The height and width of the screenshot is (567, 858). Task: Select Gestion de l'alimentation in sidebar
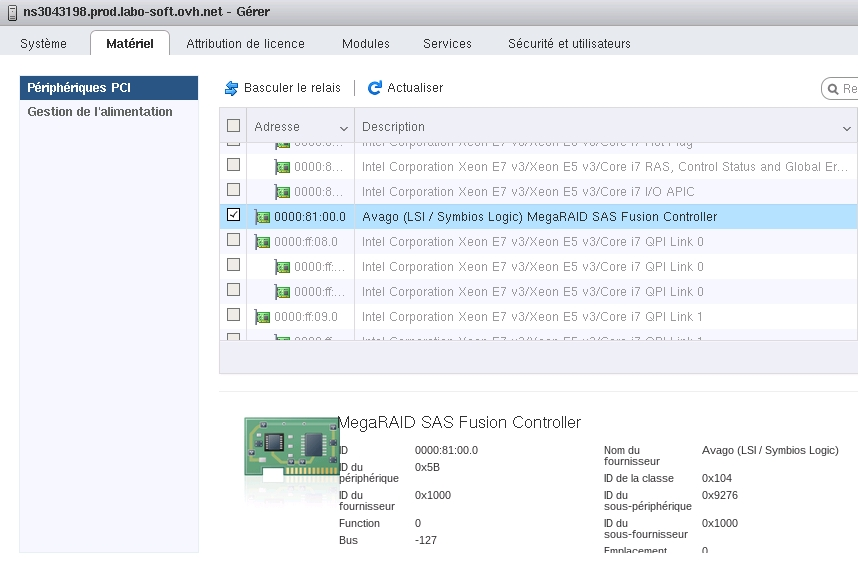click(100, 112)
